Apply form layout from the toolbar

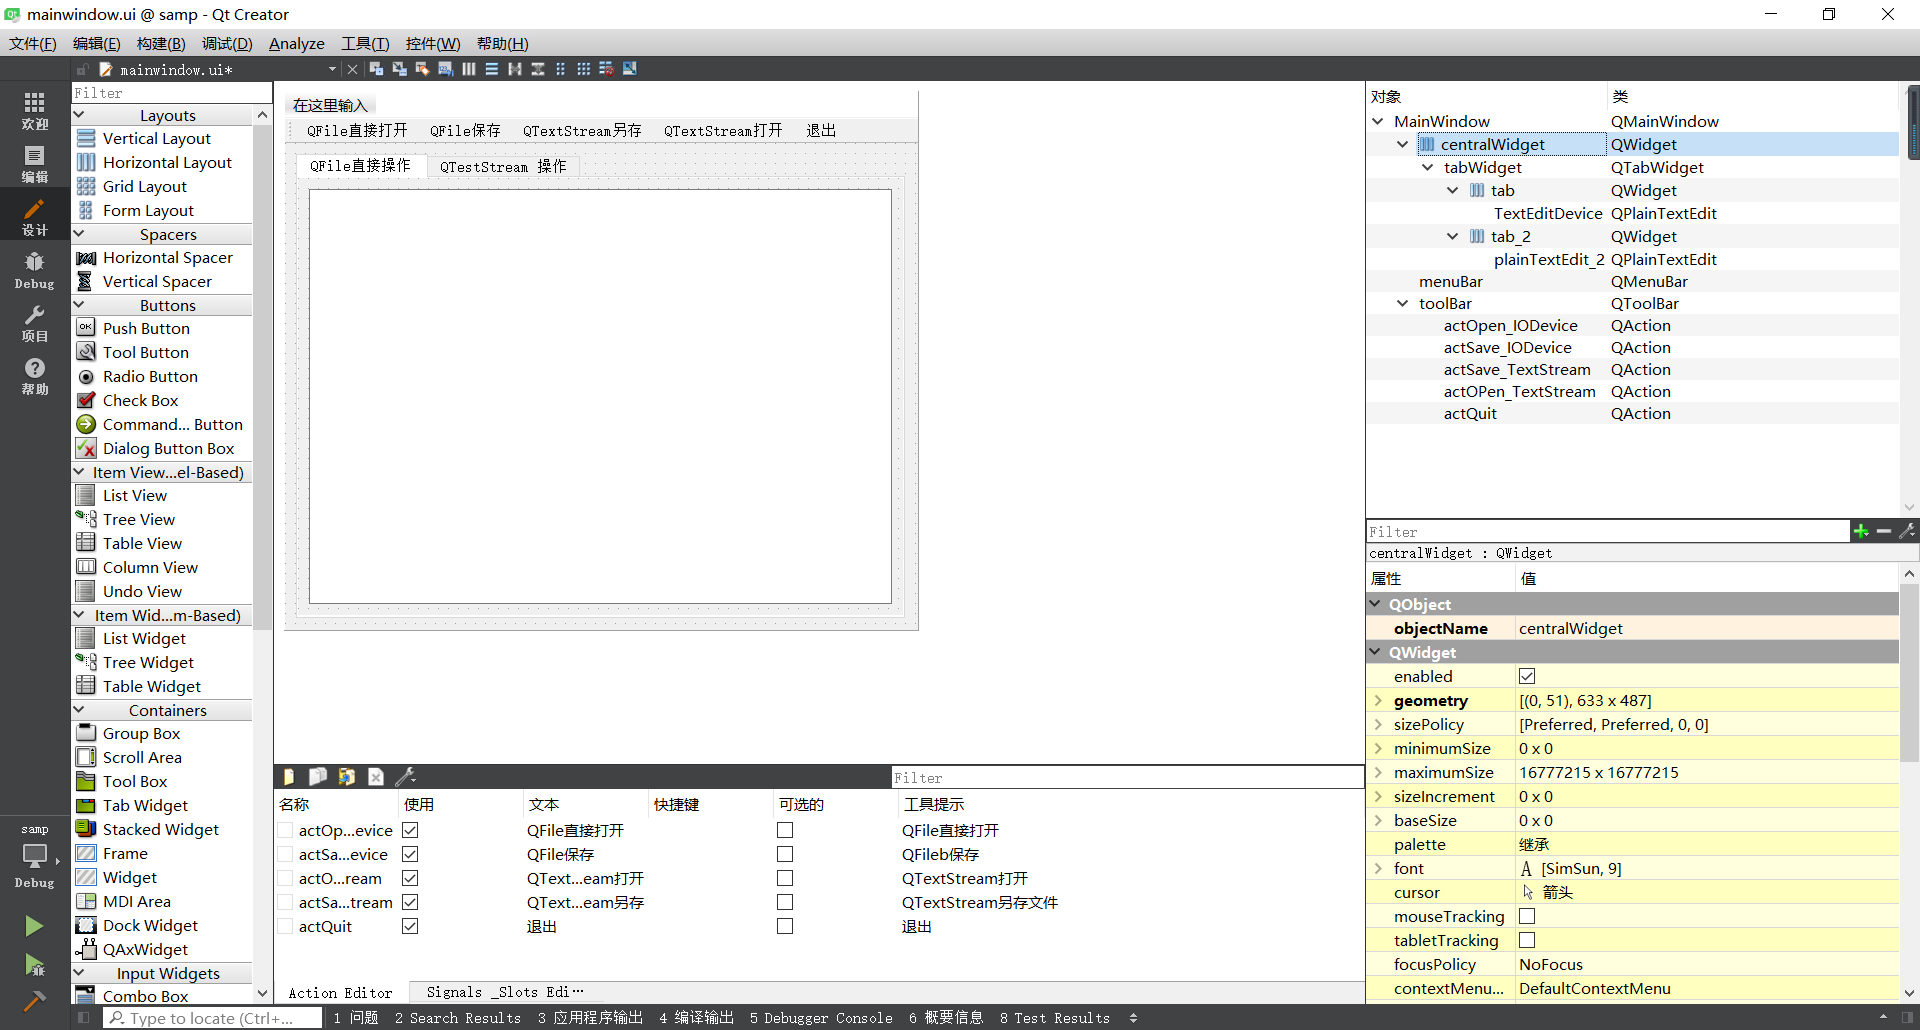[560, 69]
